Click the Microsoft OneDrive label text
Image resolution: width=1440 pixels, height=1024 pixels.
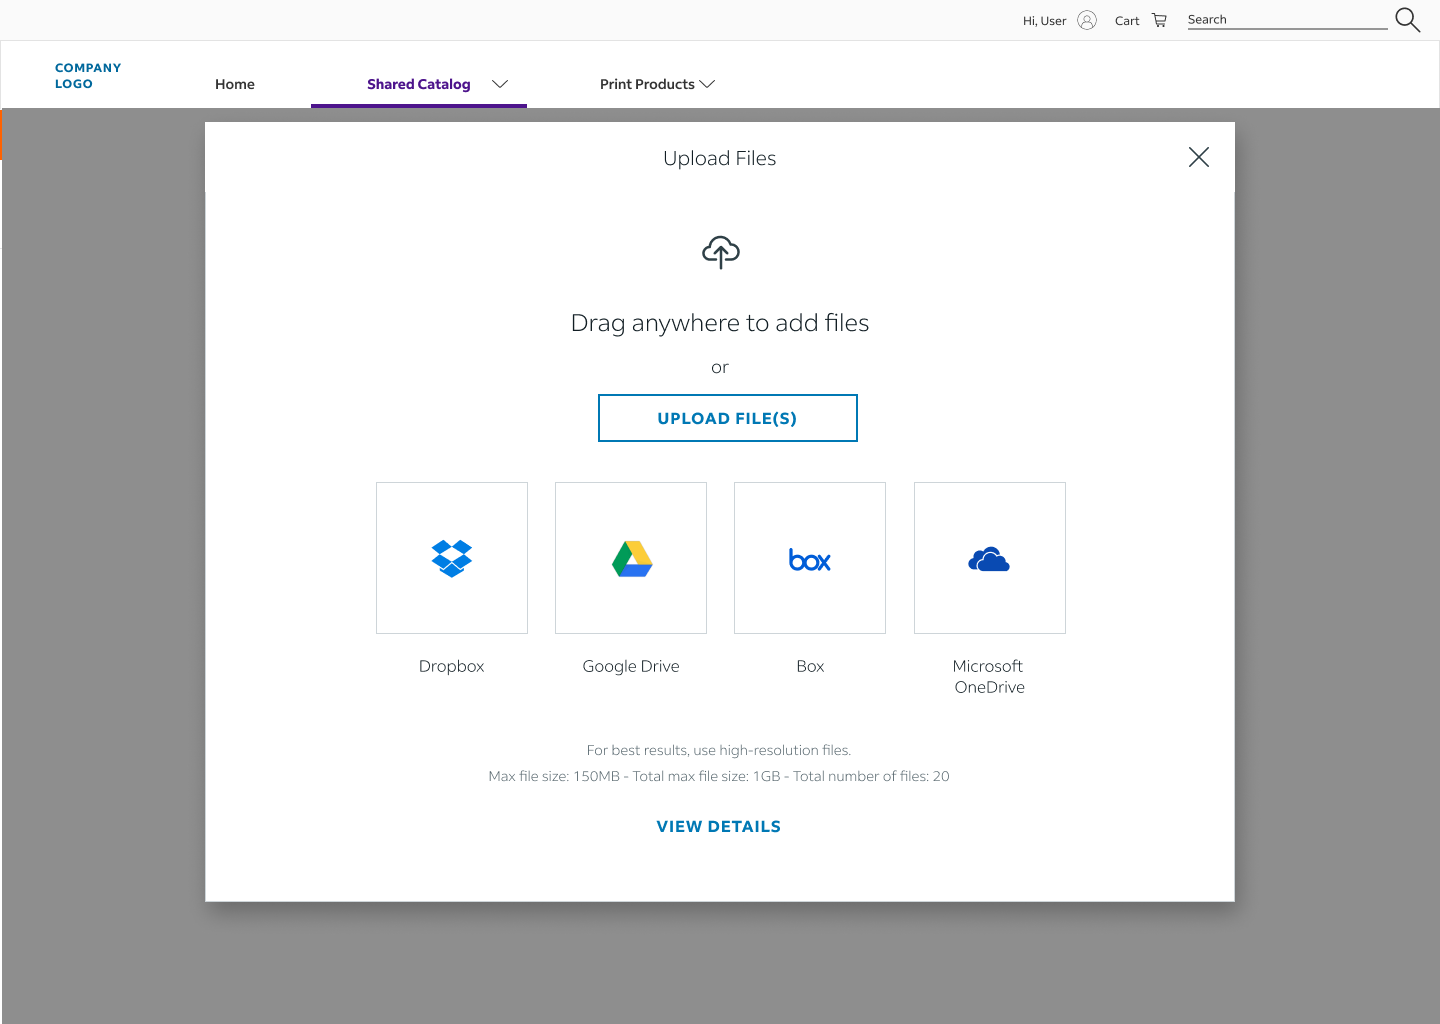point(989,676)
